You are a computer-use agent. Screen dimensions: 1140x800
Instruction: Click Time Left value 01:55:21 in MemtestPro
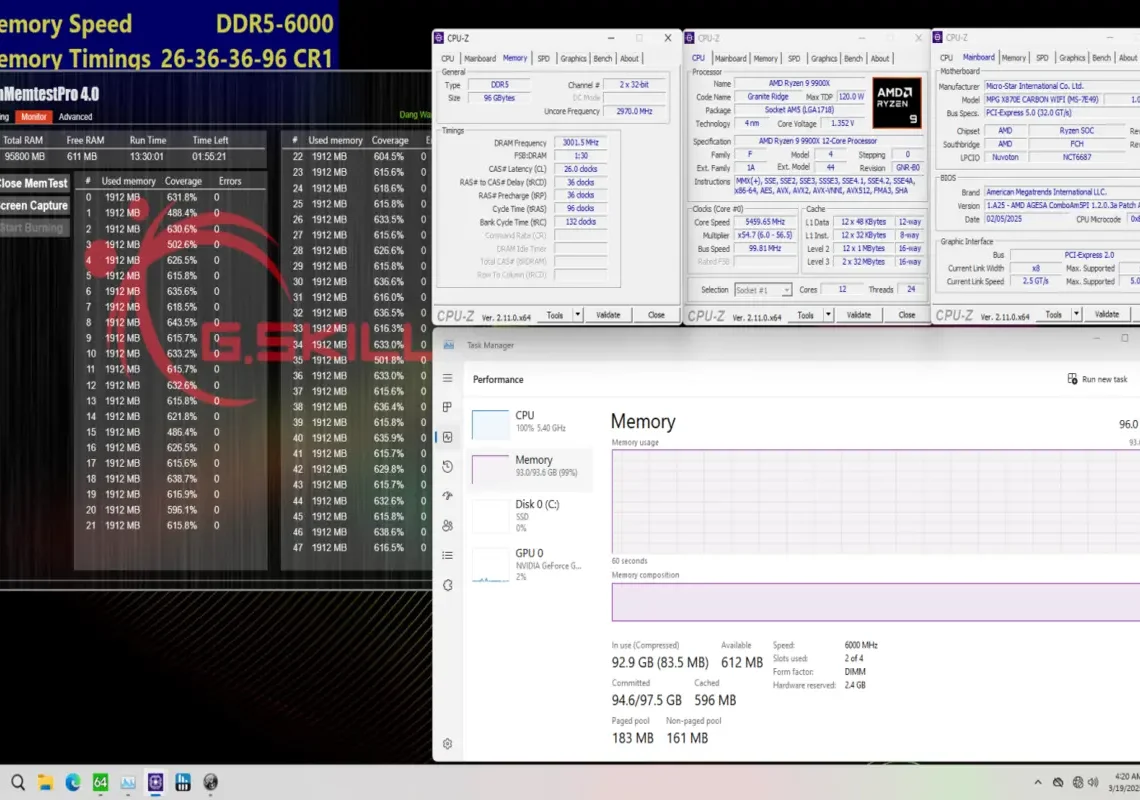click(209, 156)
